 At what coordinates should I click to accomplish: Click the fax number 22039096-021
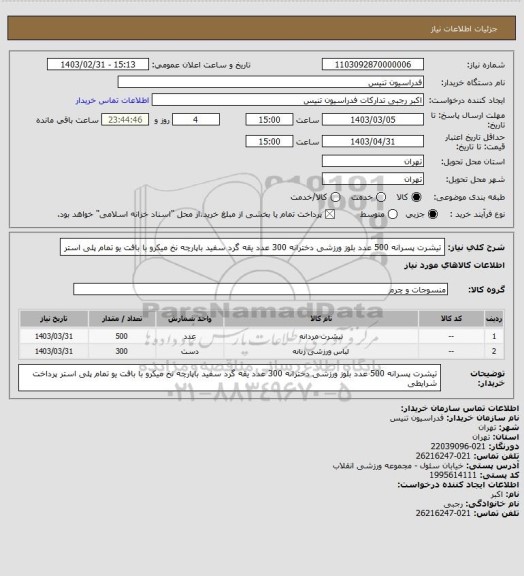(x=458, y=446)
